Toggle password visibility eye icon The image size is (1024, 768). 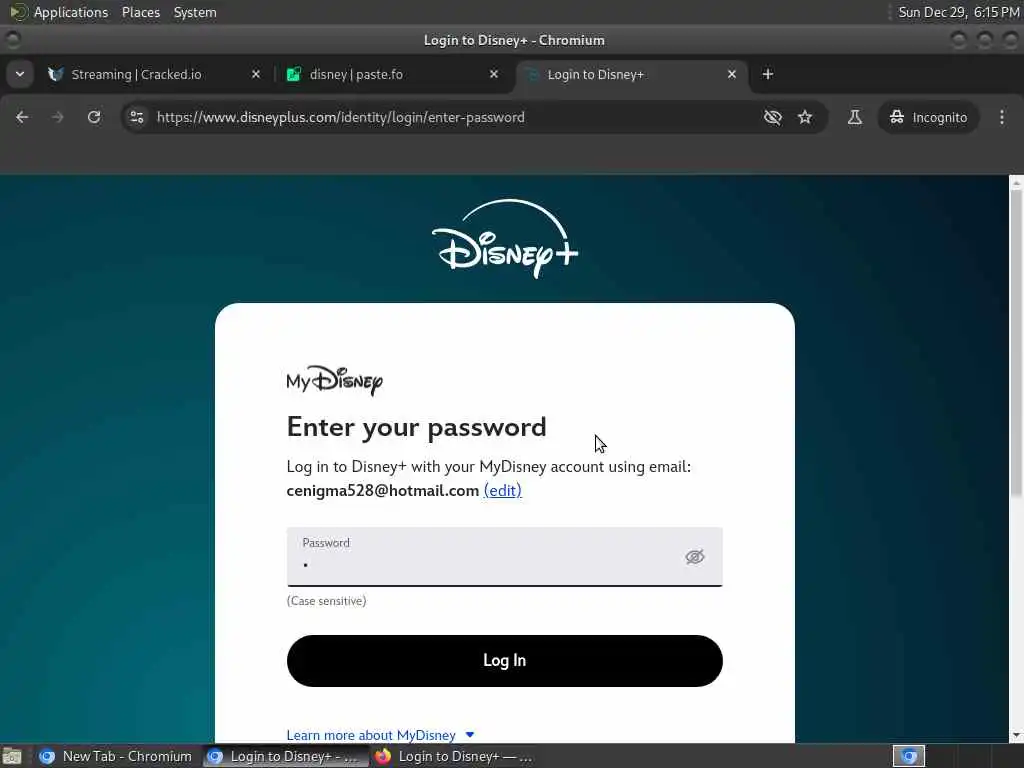[x=694, y=556]
